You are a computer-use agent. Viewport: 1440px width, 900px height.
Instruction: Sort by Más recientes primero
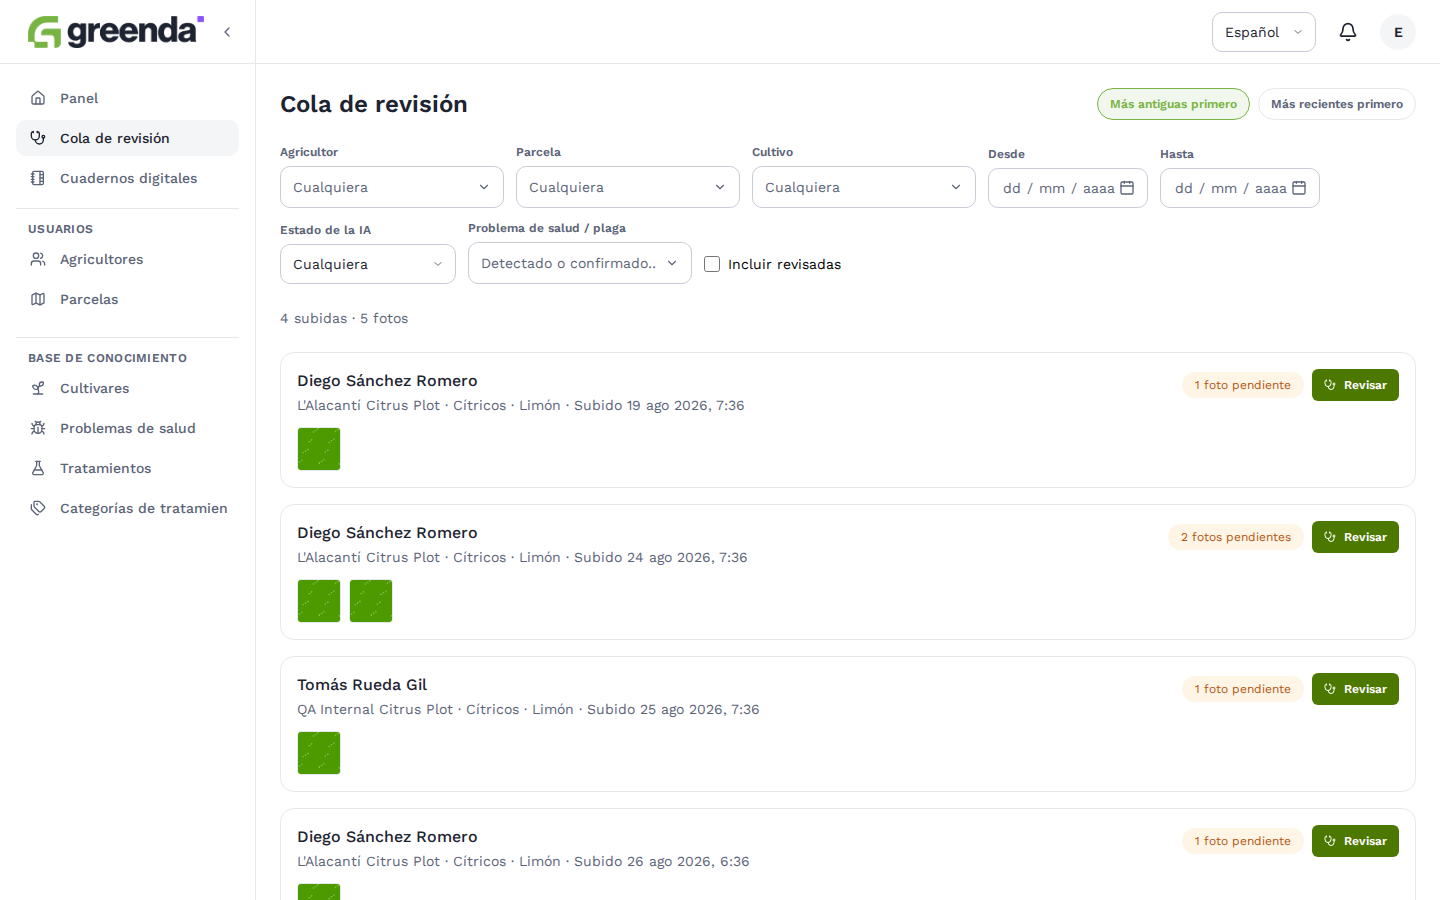pyautogui.click(x=1337, y=104)
